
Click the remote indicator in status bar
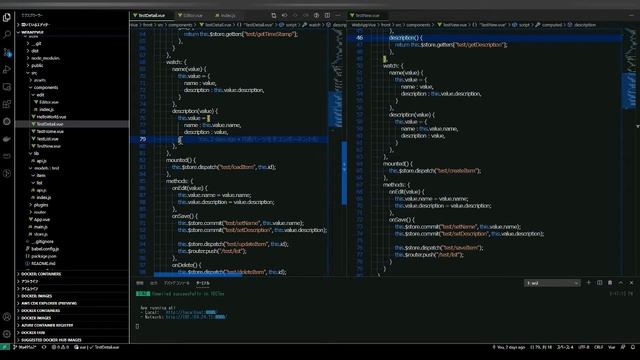point(4,347)
